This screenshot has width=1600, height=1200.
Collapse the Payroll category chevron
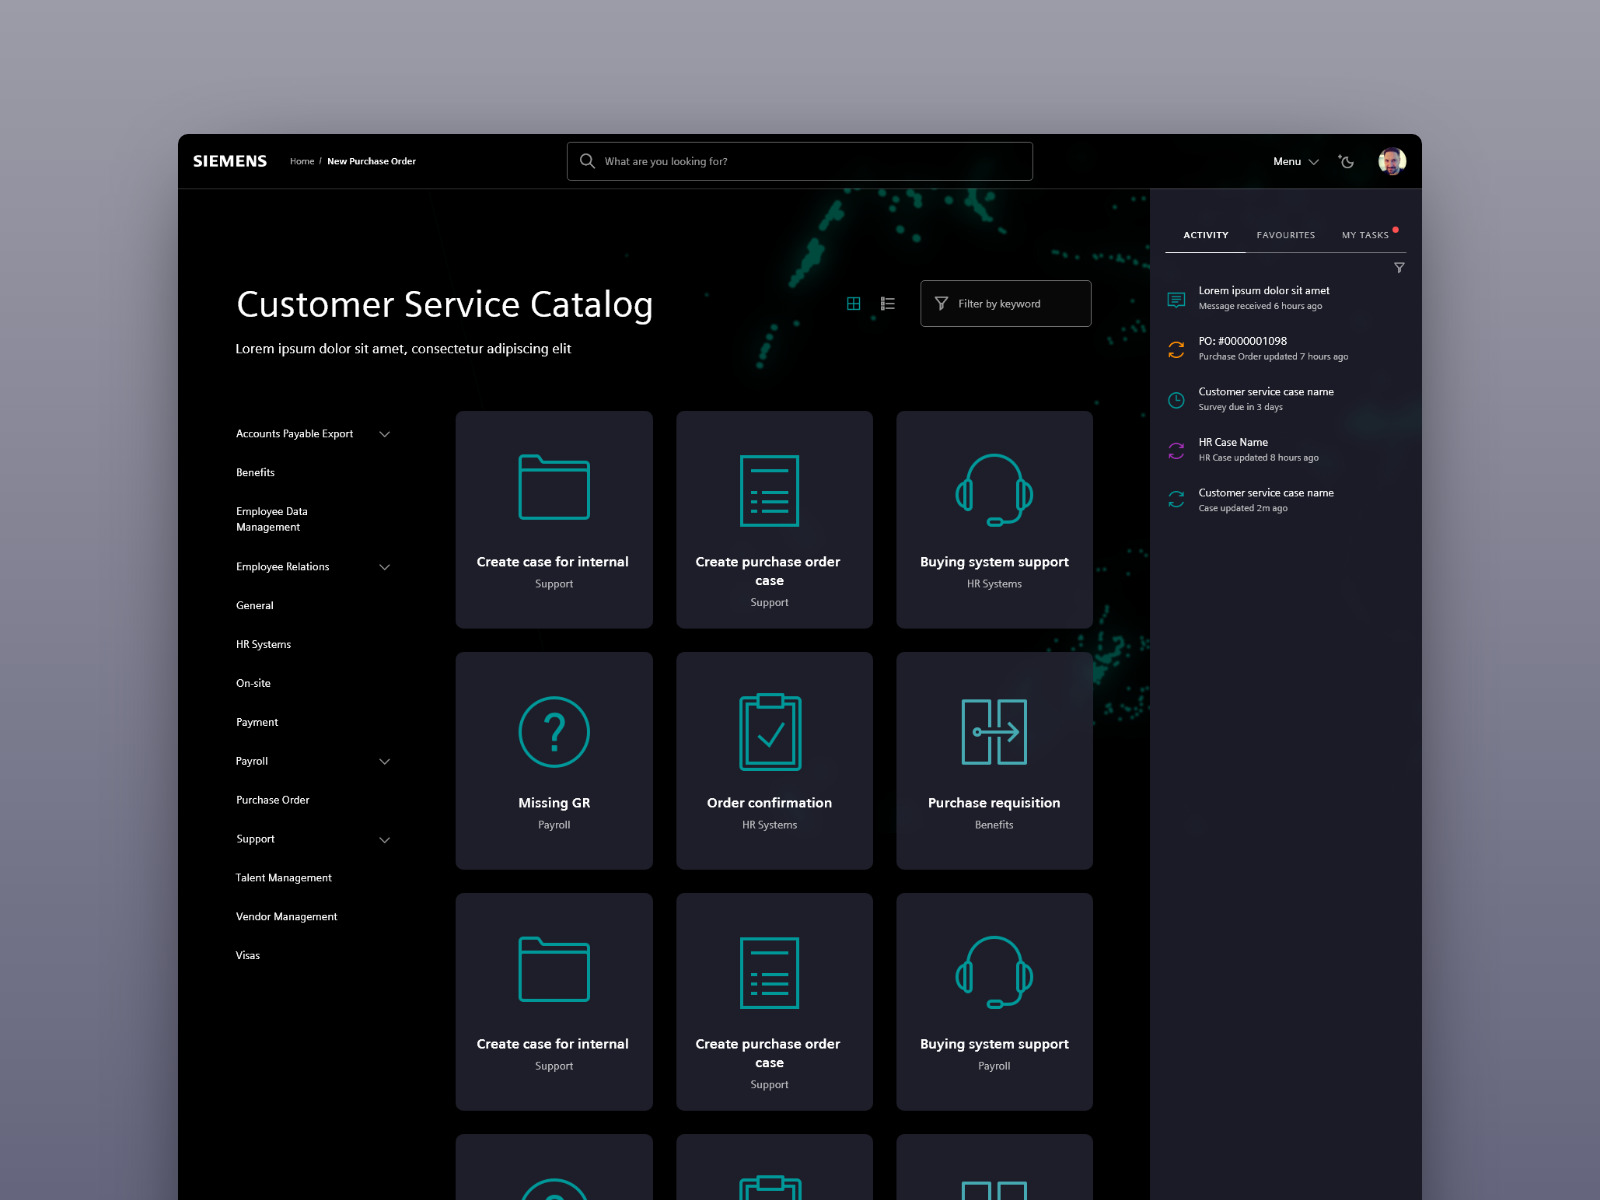[x=385, y=761]
